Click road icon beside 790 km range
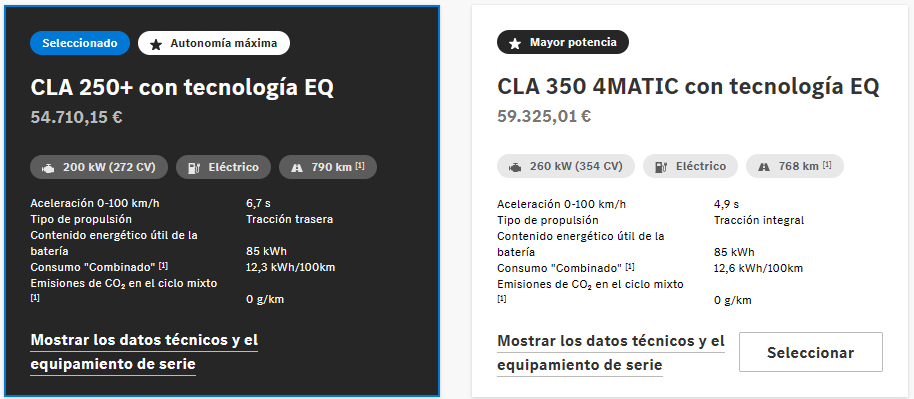 coord(297,168)
